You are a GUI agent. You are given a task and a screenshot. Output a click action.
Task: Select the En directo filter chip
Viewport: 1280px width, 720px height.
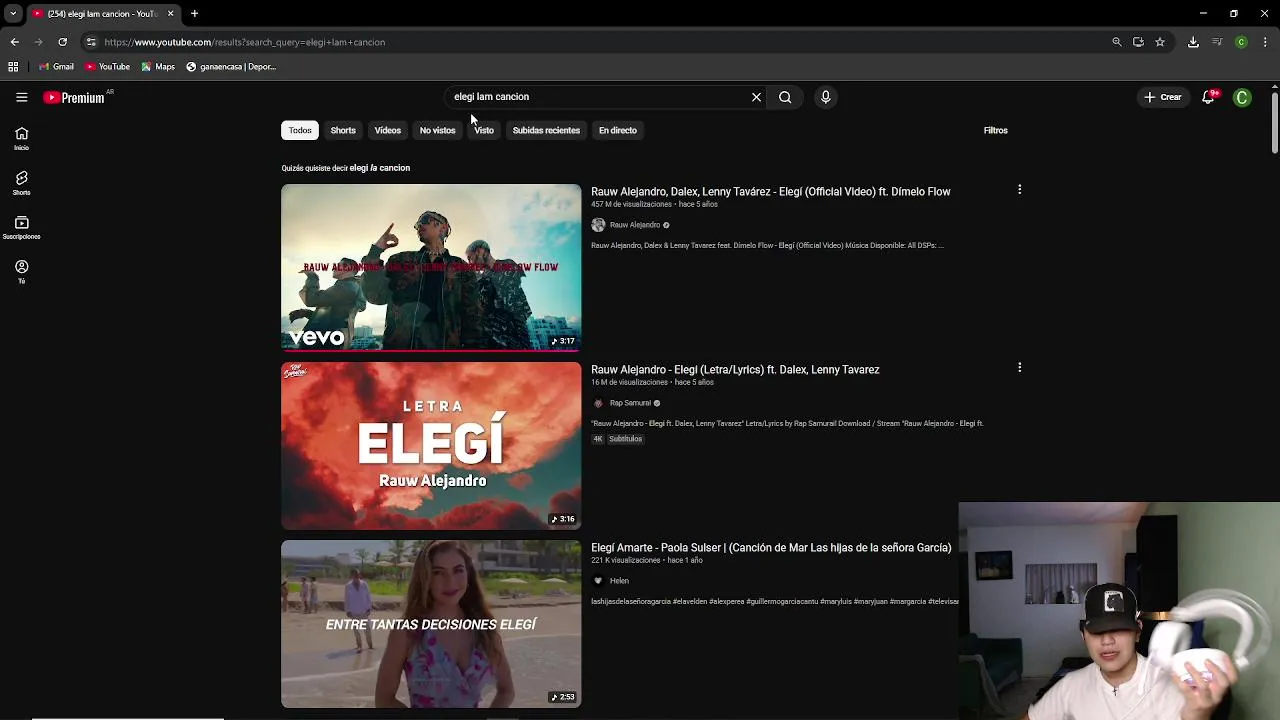(x=618, y=130)
